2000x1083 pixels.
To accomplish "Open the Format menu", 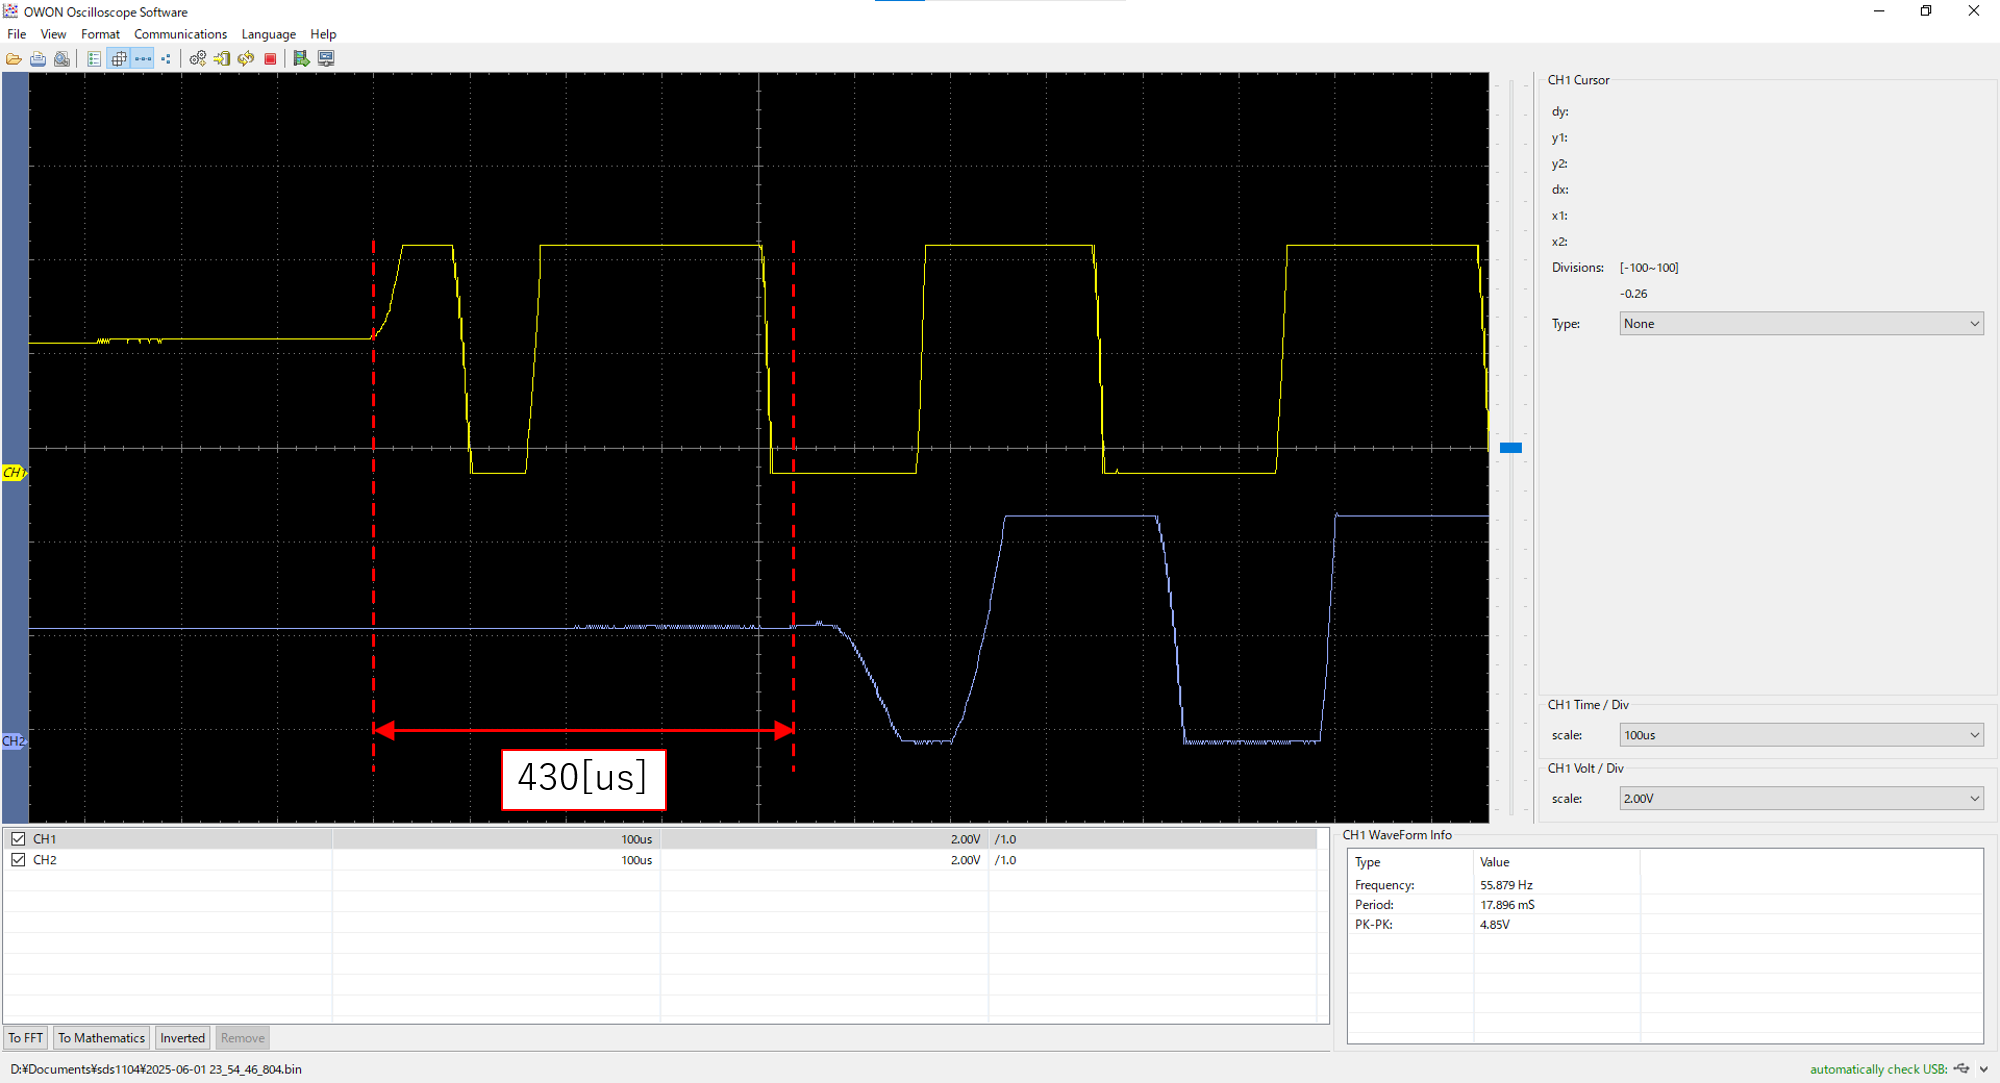I will 100,34.
